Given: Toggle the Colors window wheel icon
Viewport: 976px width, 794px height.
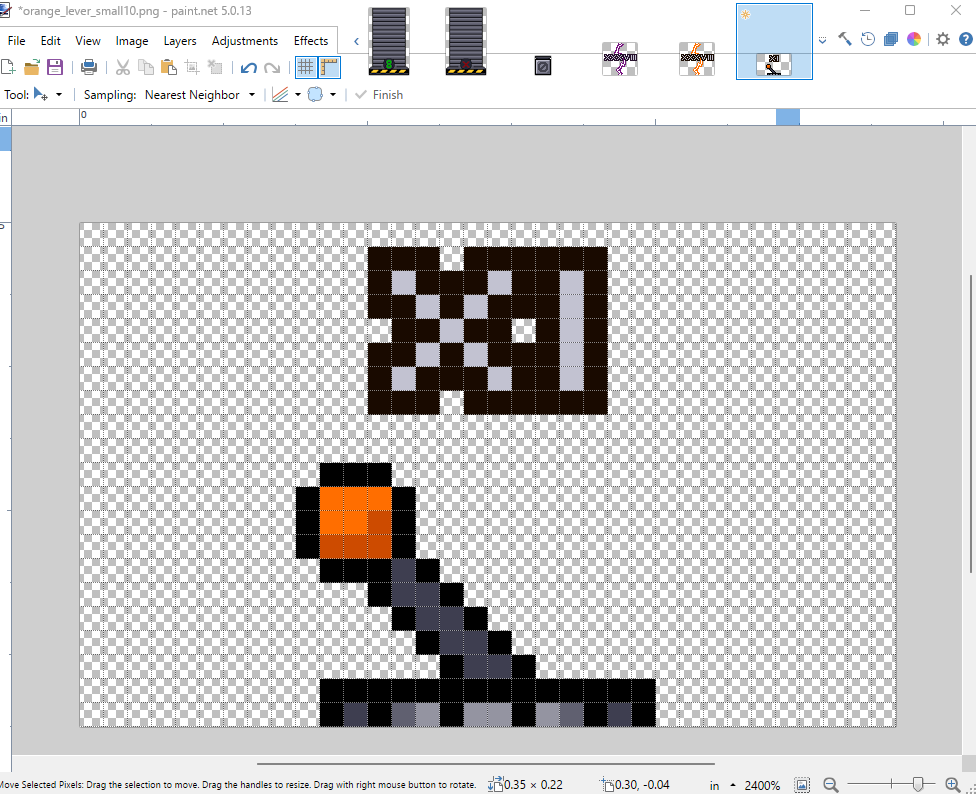Looking at the screenshot, I should (914, 39).
